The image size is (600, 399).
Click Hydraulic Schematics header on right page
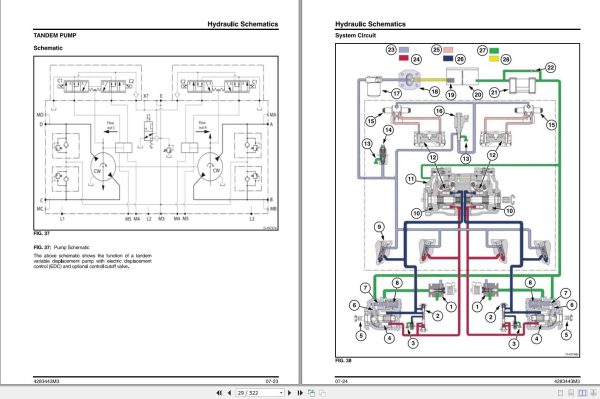click(370, 24)
